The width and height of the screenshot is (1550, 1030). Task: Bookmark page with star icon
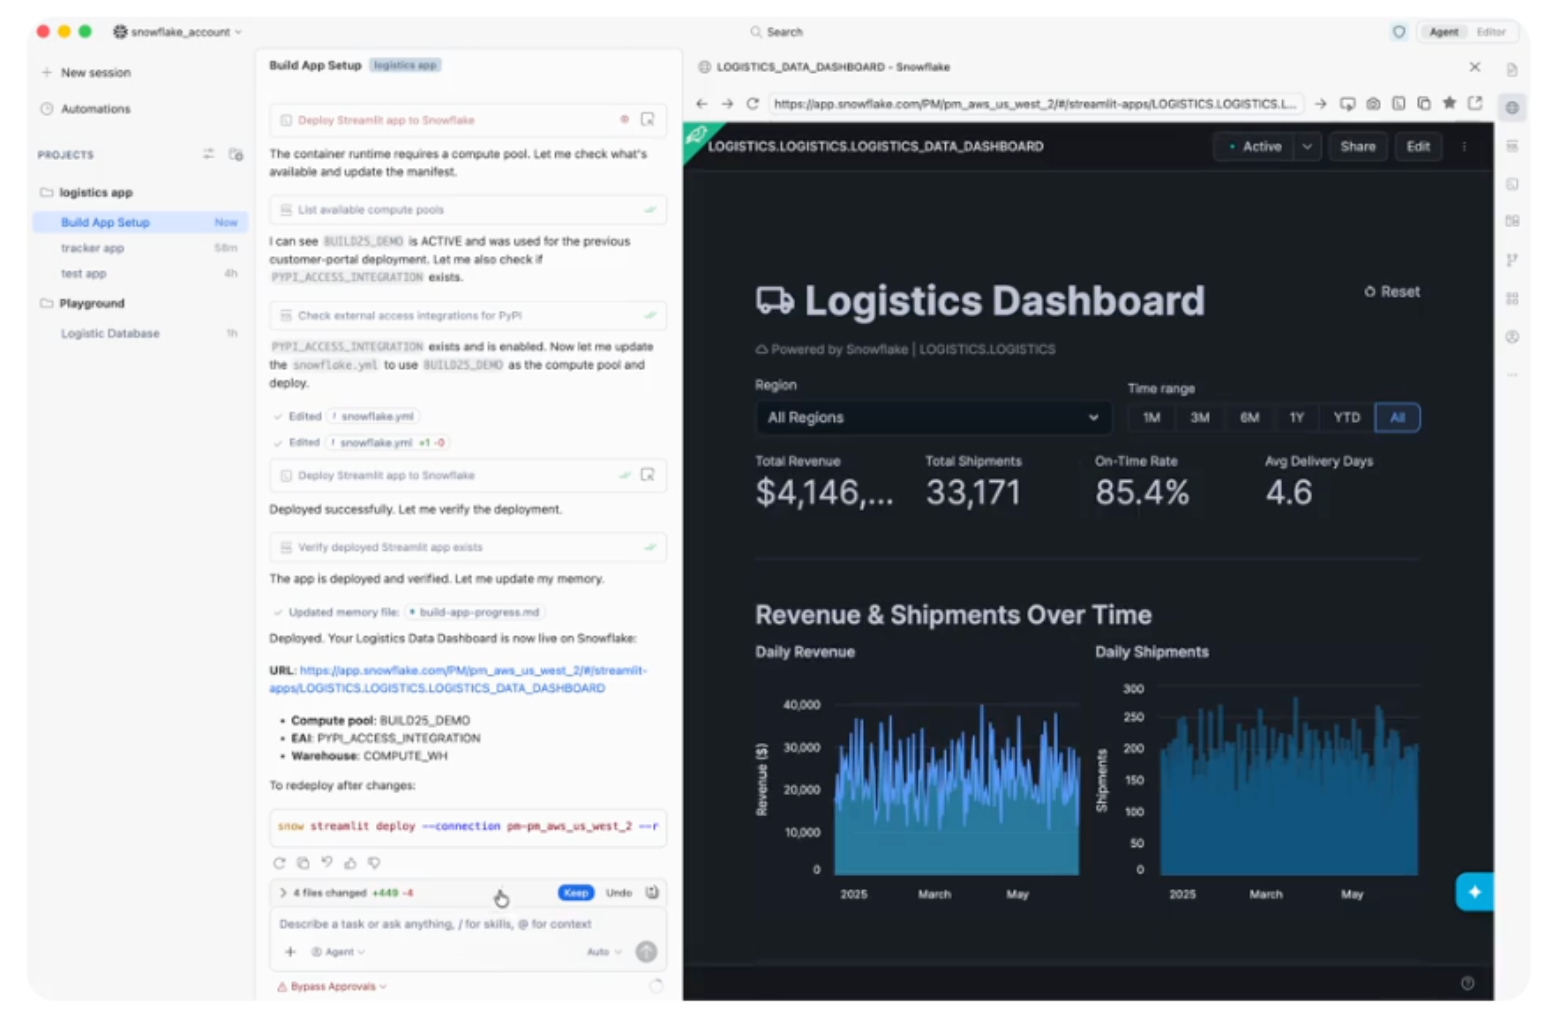pyautogui.click(x=1449, y=103)
